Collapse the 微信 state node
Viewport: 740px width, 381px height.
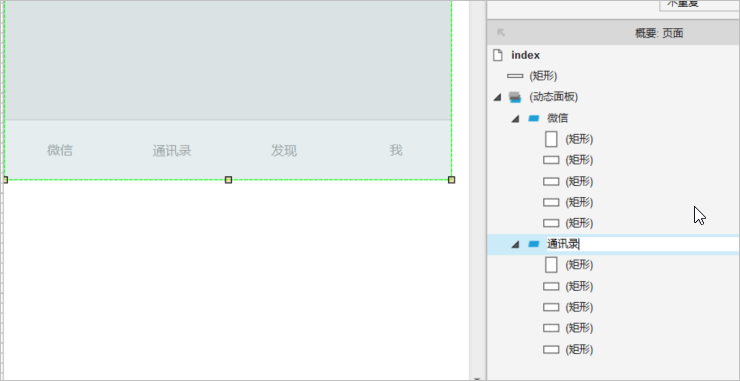(515, 119)
